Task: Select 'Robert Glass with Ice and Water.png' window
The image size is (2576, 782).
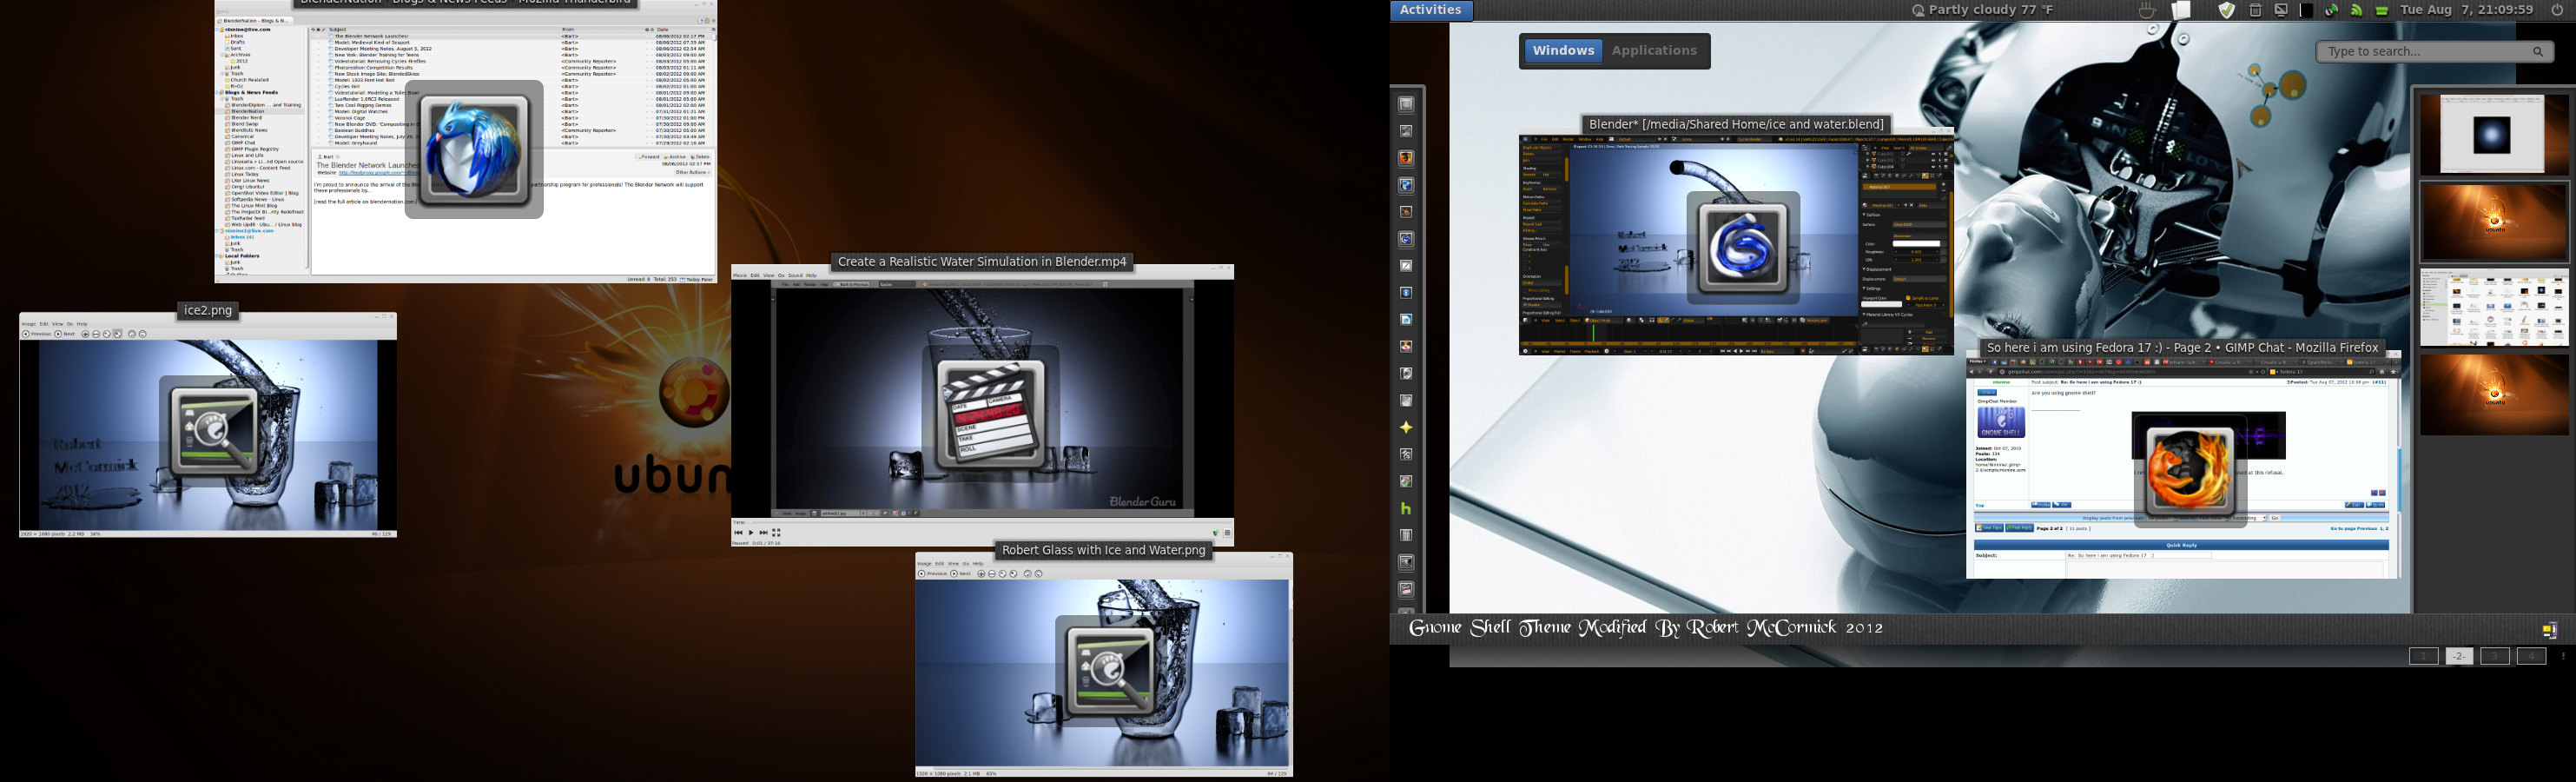Action: click(1104, 665)
